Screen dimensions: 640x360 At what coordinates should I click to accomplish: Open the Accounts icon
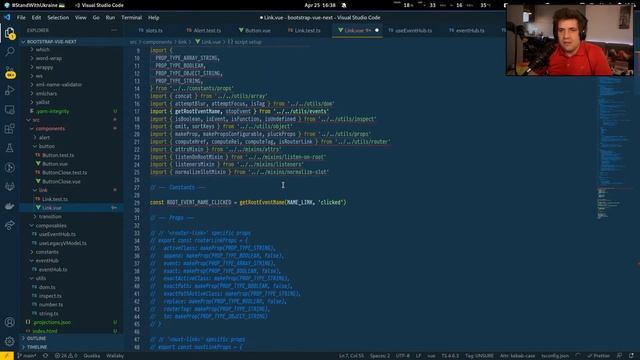coord(10,322)
